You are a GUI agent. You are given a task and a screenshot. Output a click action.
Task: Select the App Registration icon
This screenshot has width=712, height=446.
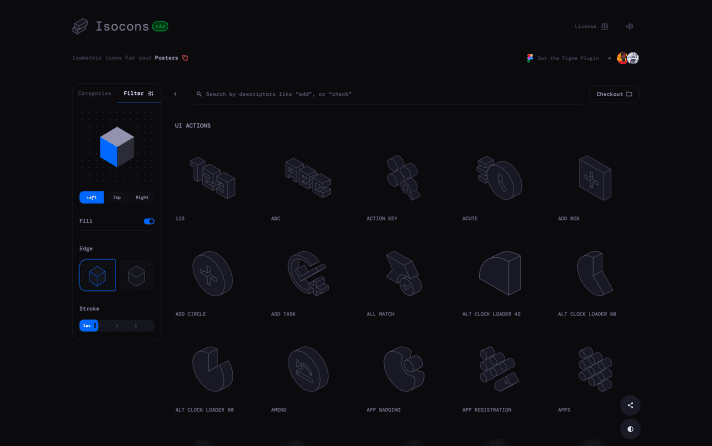(499, 369)
